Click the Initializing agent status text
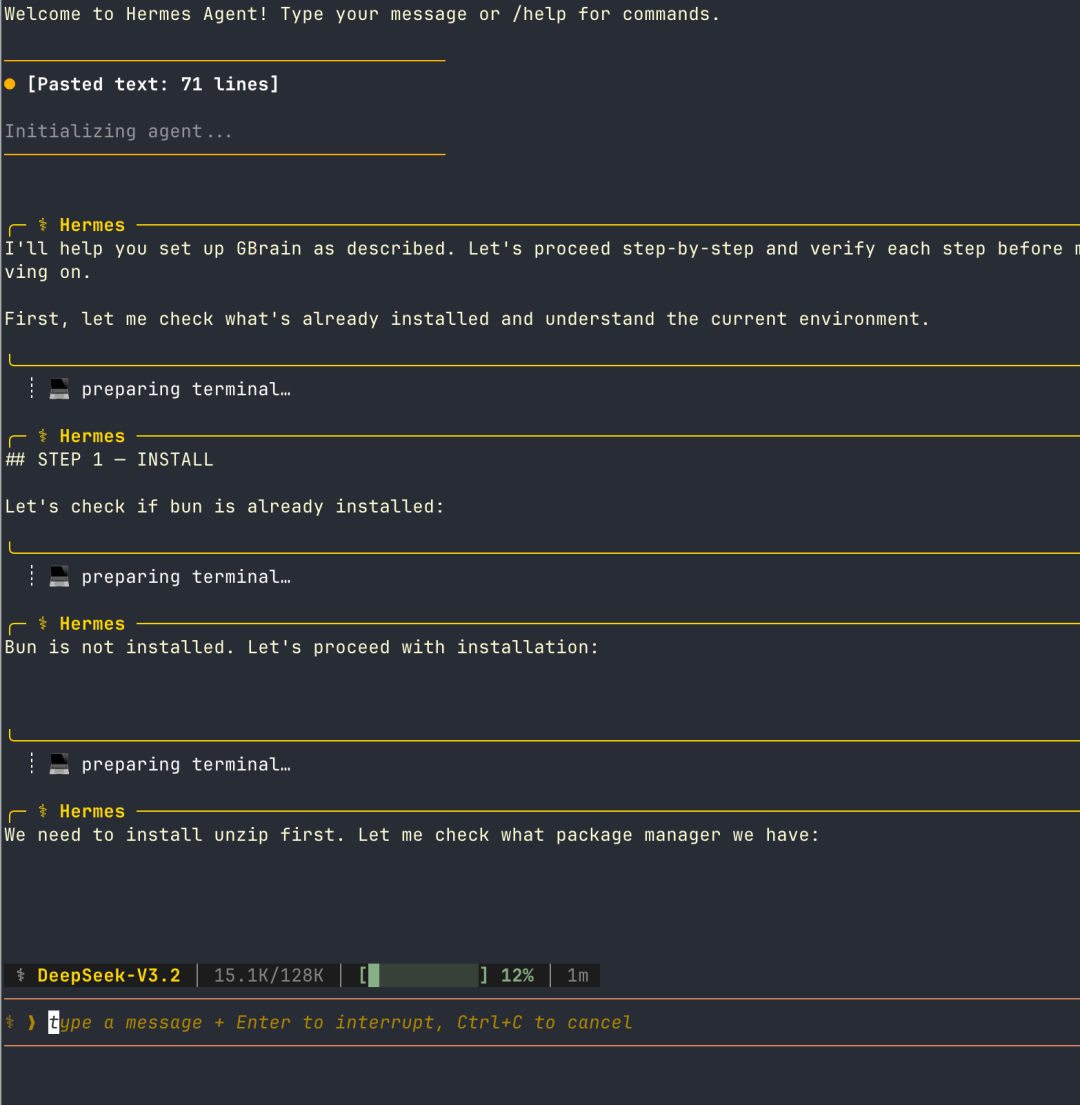Viewport: 1080px width, 1105px height. tap(118, 131)
